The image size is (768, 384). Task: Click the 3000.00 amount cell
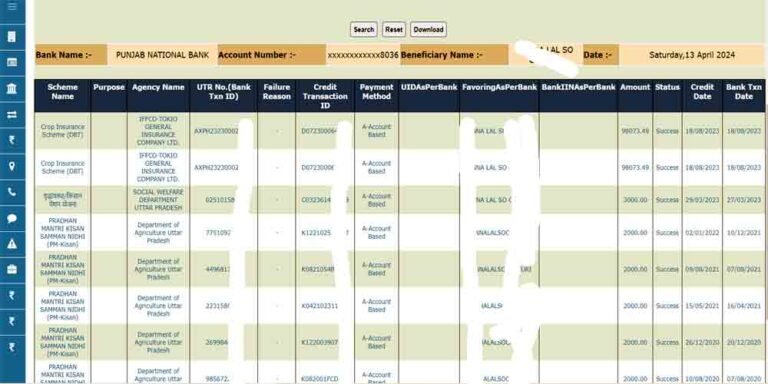[x=635, y=200]
